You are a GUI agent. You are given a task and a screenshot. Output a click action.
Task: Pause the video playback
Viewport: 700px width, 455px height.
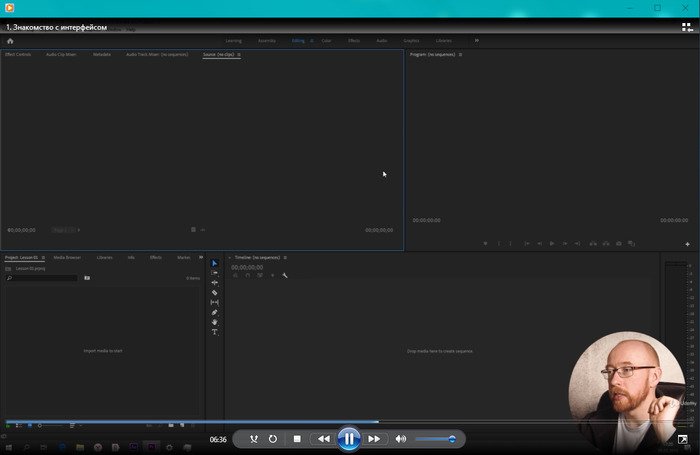tap(348, 439)
